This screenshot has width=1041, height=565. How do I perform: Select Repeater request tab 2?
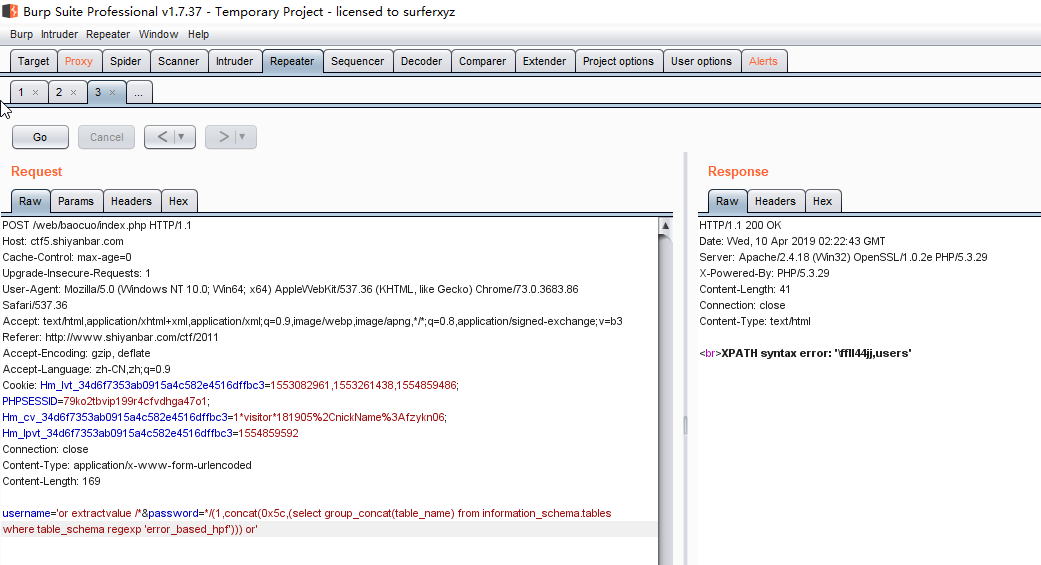(x=59, y=92)
